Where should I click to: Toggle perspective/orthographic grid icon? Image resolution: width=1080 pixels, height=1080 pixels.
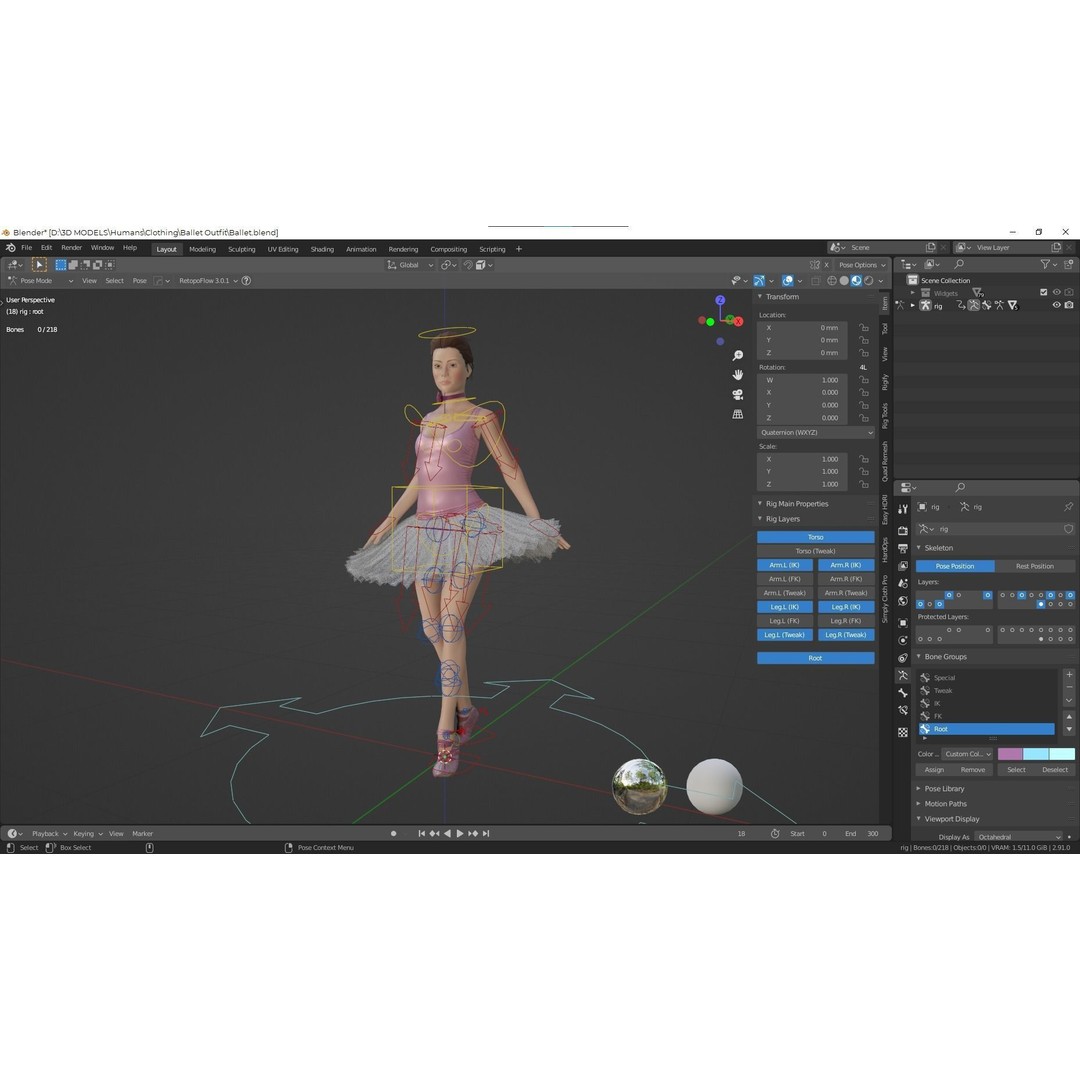(738, 414)
